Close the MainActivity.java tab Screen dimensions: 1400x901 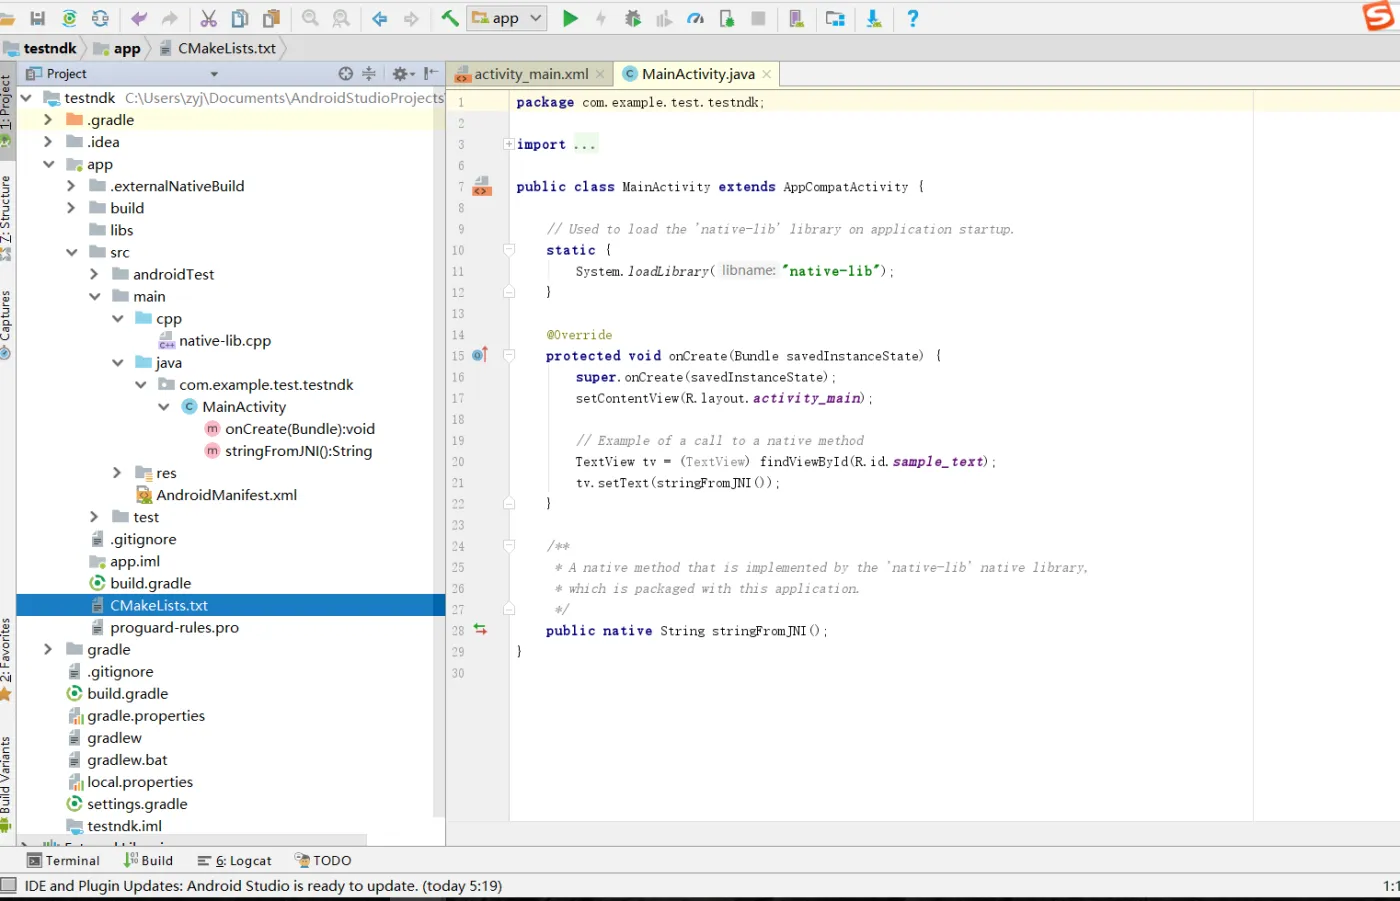coord(767,74)
